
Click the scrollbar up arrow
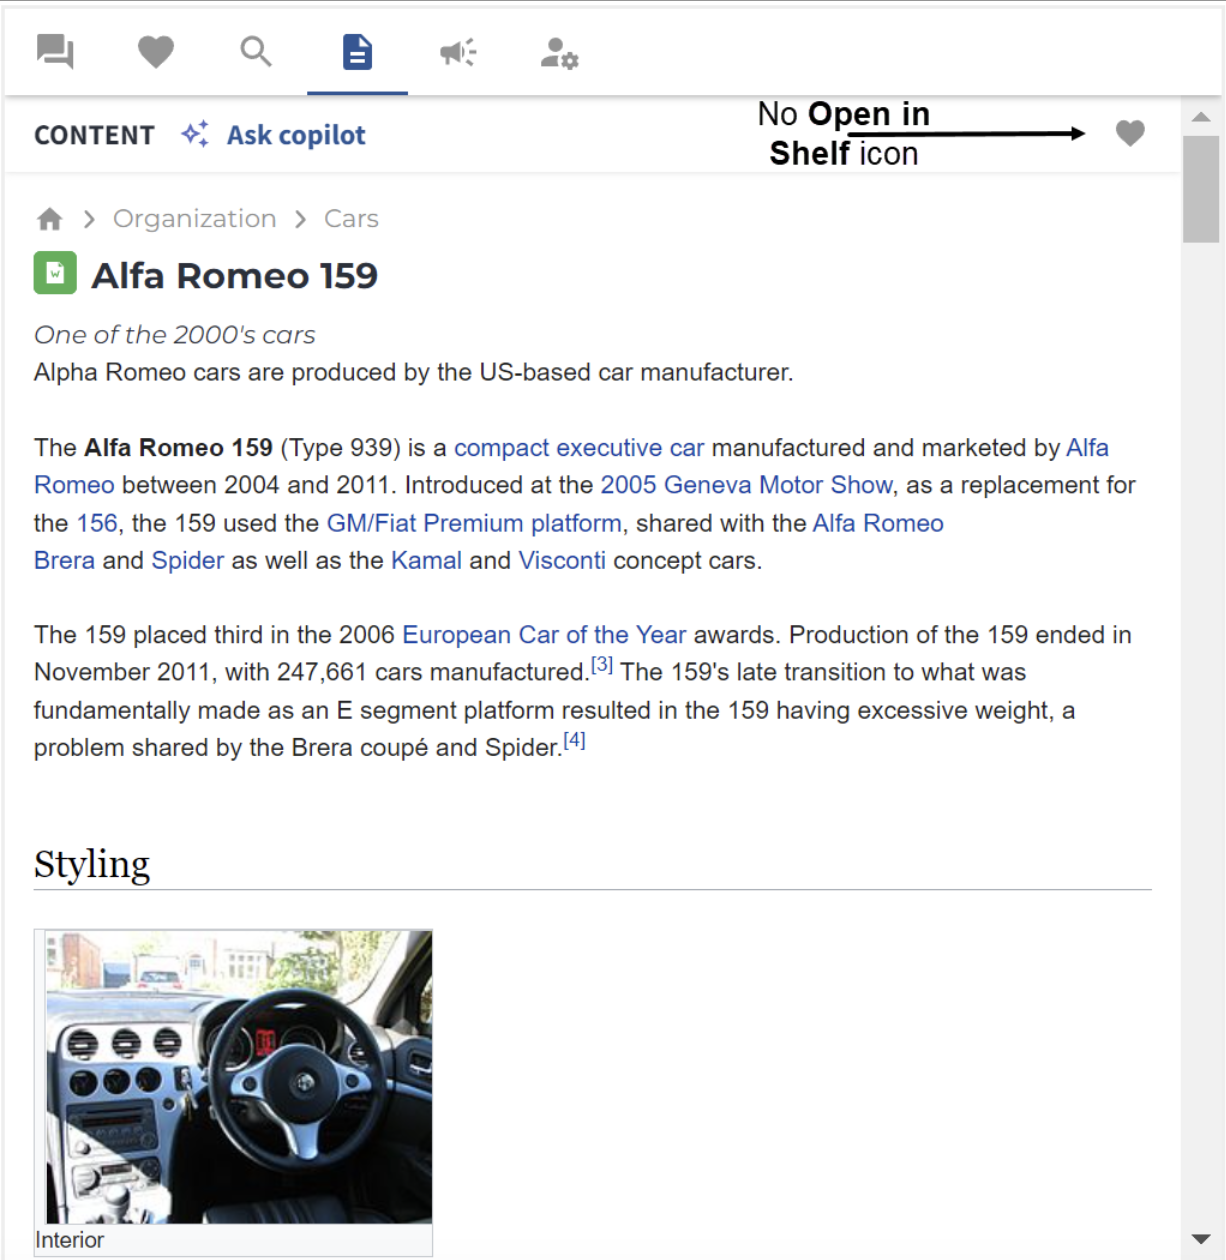click(x=1201, y=117)
